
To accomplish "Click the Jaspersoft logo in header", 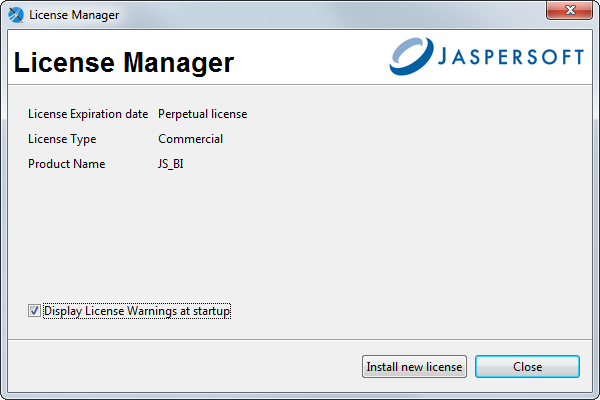I will point(486,57).
